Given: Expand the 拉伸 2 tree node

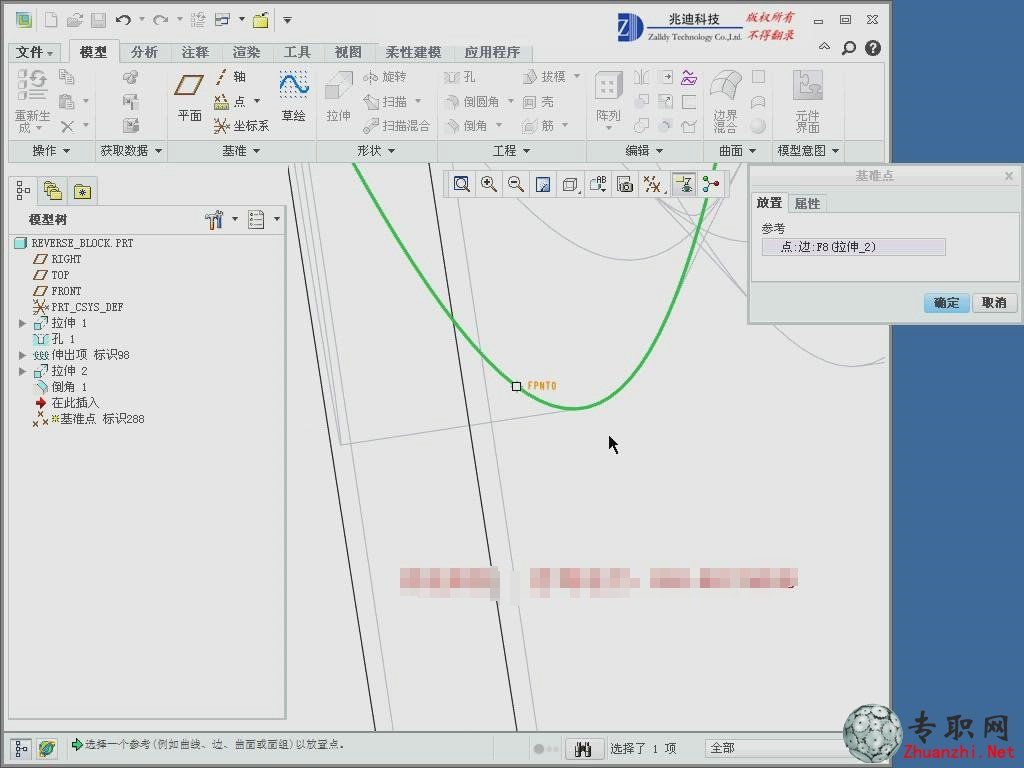Looking at the screenshot, I should pyautogui.click(x=22, y=371).
